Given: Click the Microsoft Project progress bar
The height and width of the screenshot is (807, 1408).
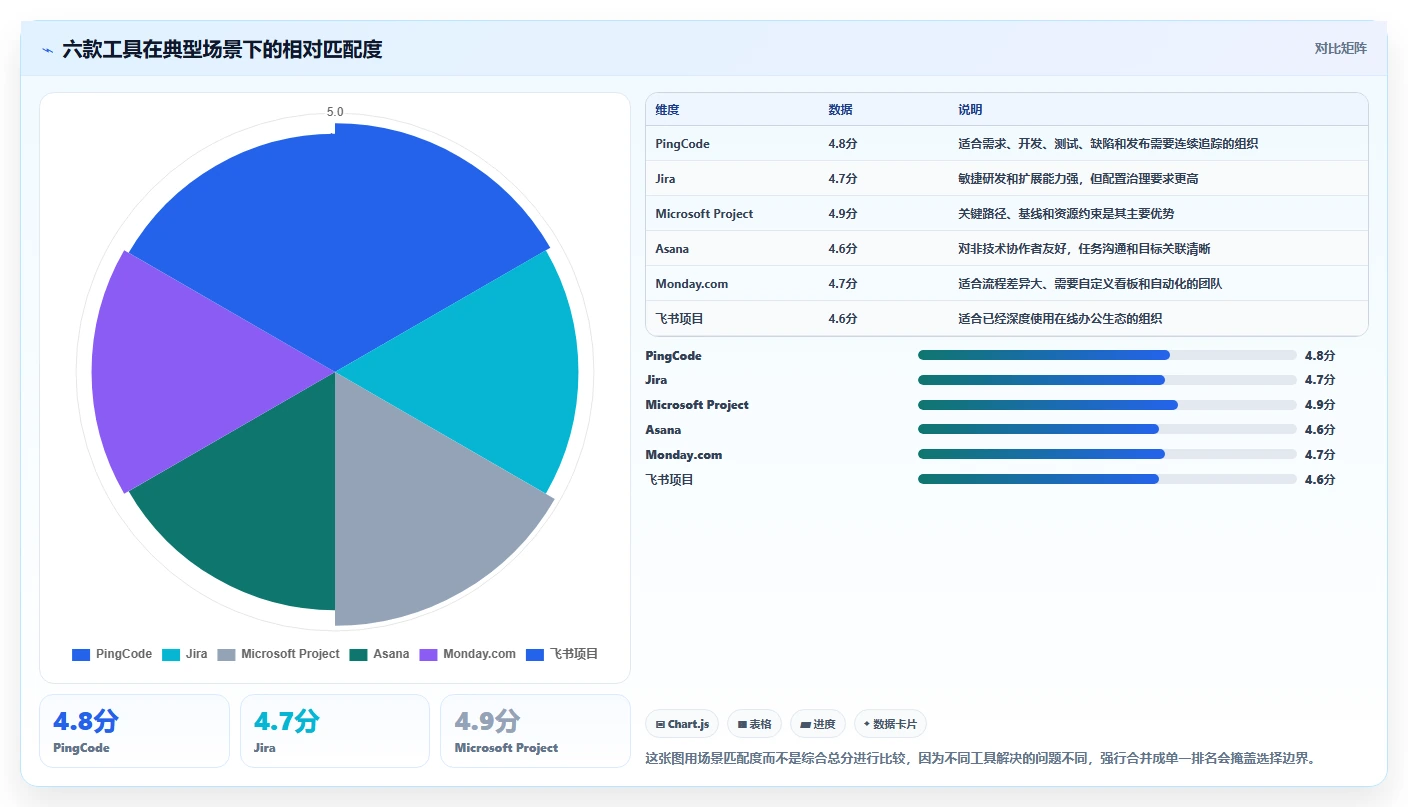Looking at the screenshot, I should point(1107,405).
